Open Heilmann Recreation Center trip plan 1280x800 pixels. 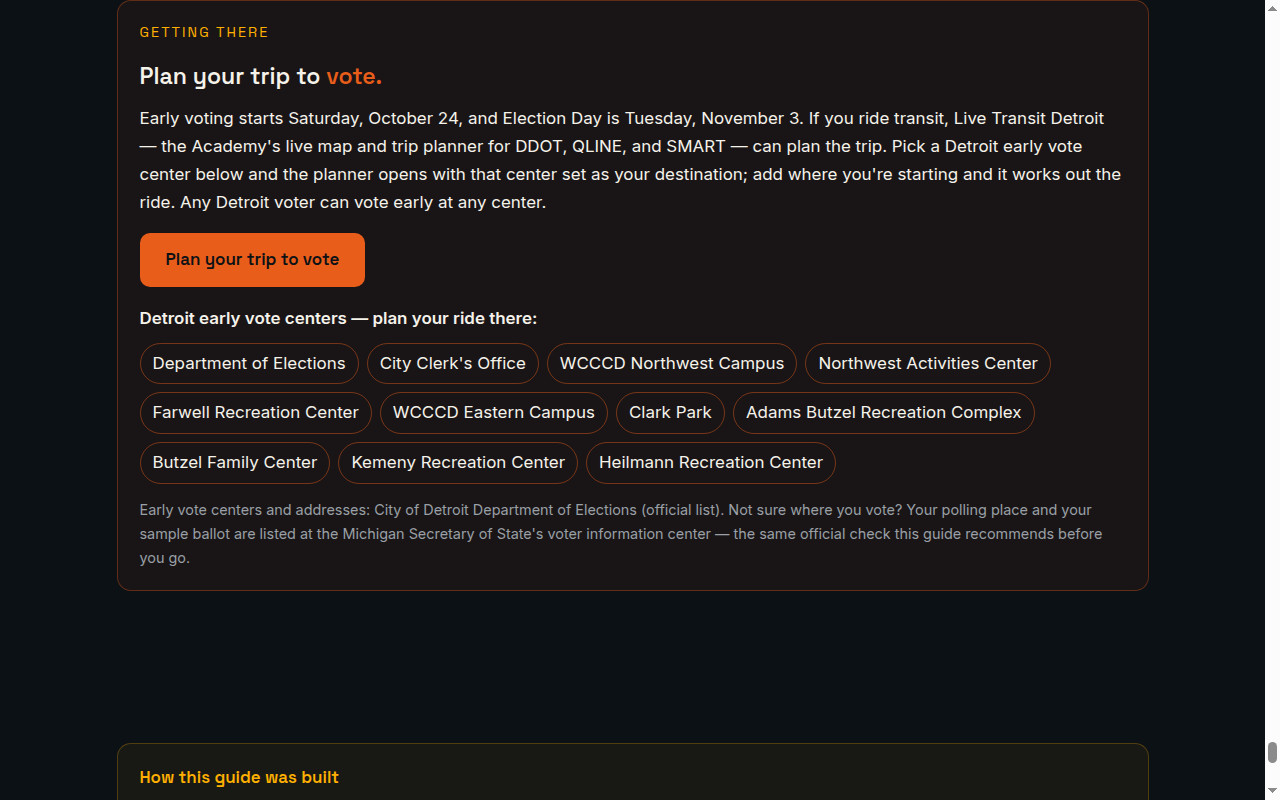point(711,462)
